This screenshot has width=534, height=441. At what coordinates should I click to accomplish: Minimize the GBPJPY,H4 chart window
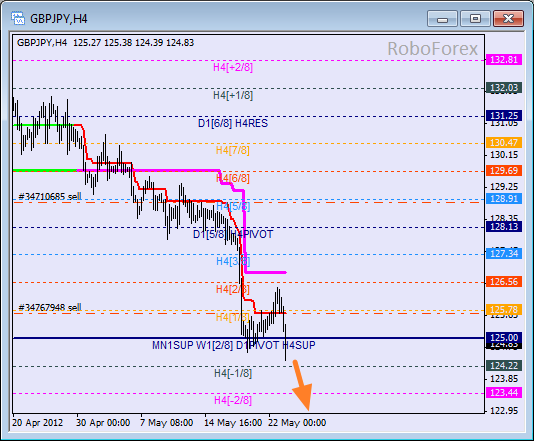(442, 18)
